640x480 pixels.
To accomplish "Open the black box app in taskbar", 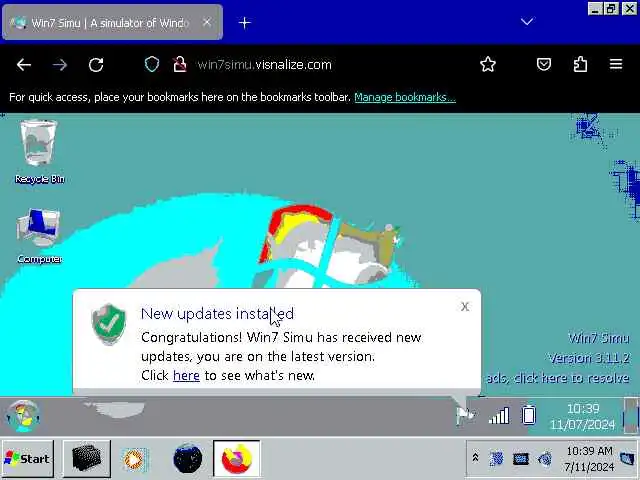I will (x=87, y=458).
